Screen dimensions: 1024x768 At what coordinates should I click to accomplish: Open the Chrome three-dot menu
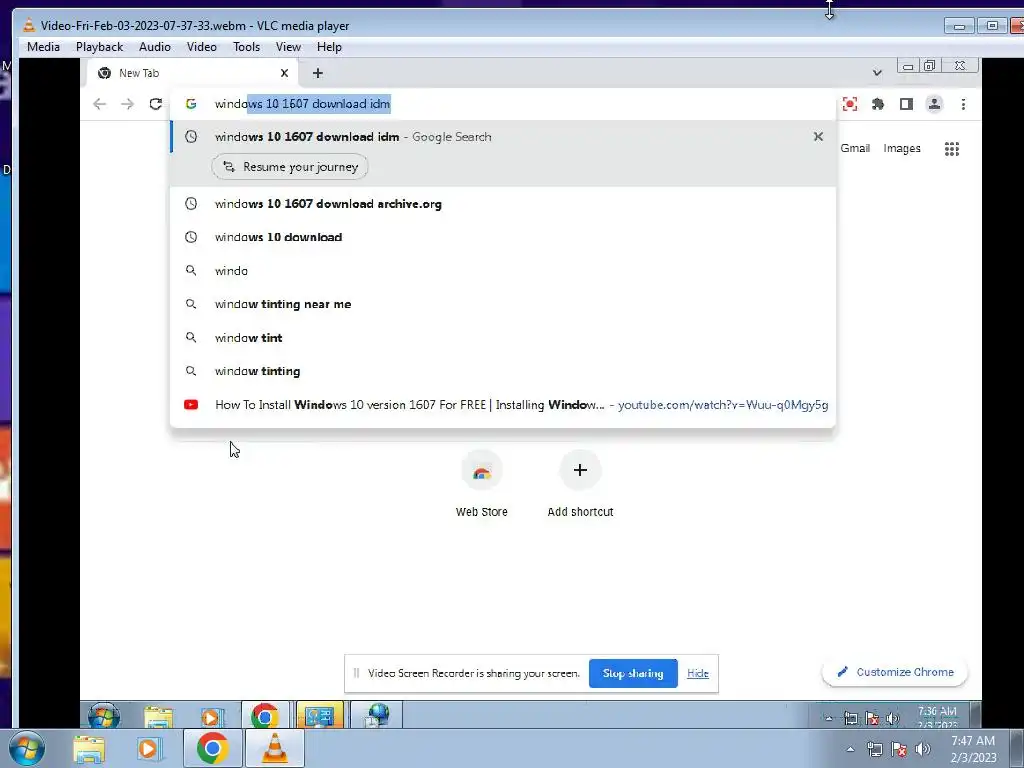click(963, 104)
